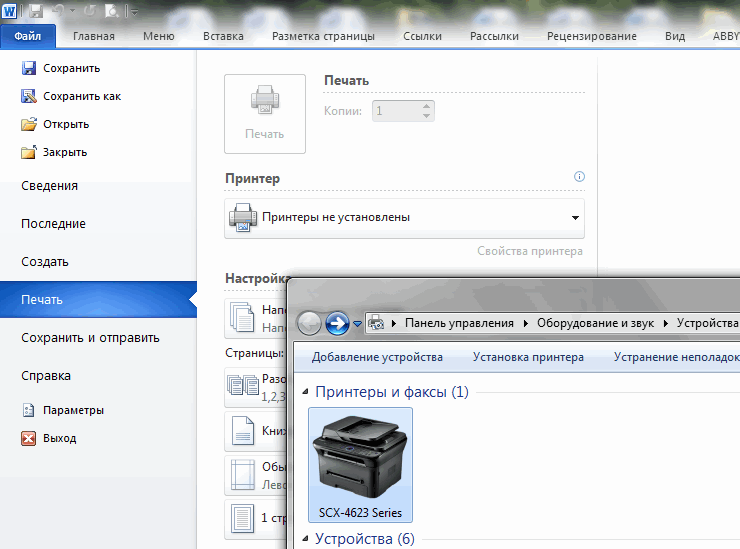Click the printer info icon beside Принтер
Image resolution: width=740 pixels, height=549 pixels.
click(579, 177)
